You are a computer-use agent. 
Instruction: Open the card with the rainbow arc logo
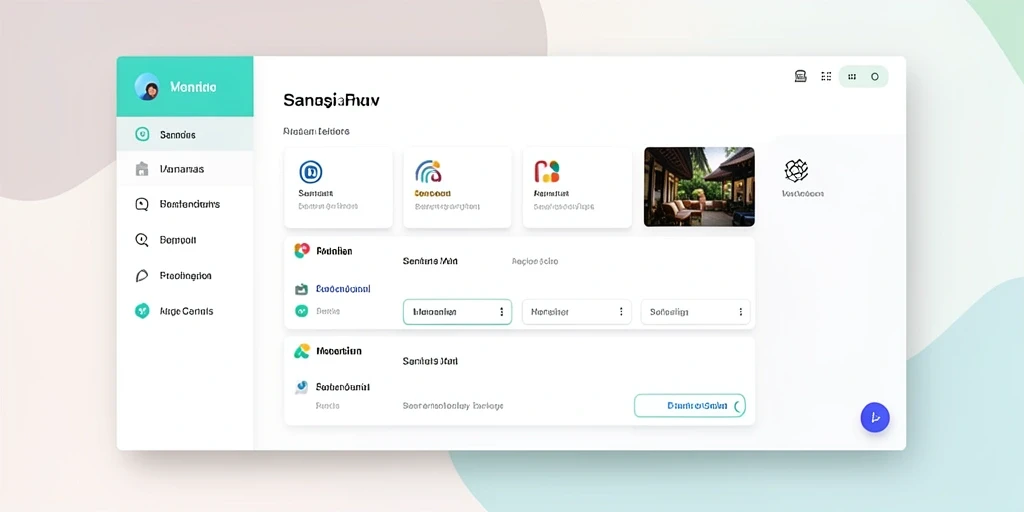coord(457,187)
